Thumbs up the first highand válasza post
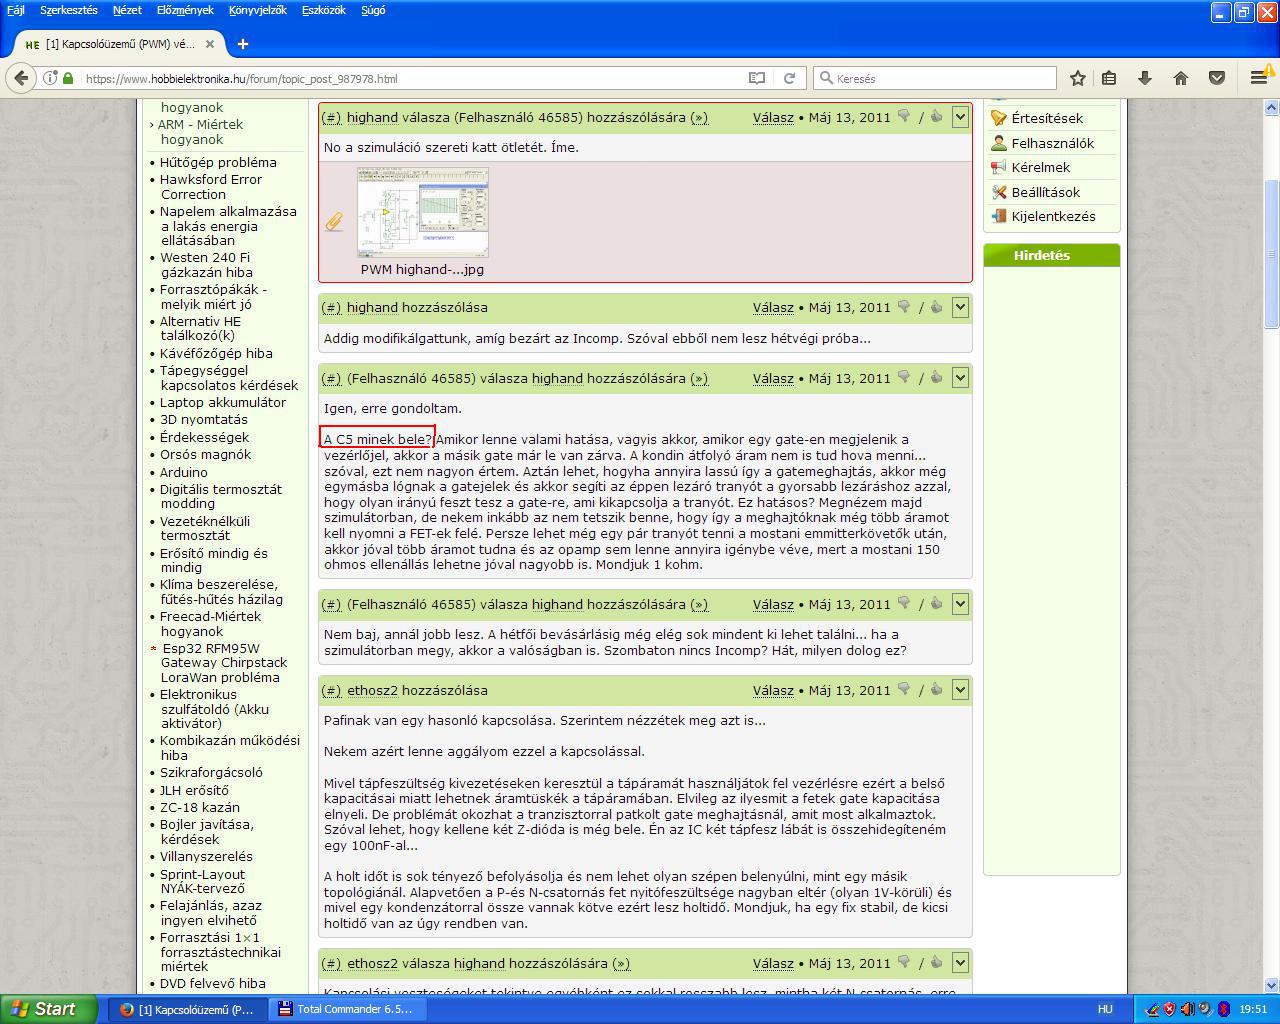The height and width of the screenshot is (1024, 1280). (937, 116)
